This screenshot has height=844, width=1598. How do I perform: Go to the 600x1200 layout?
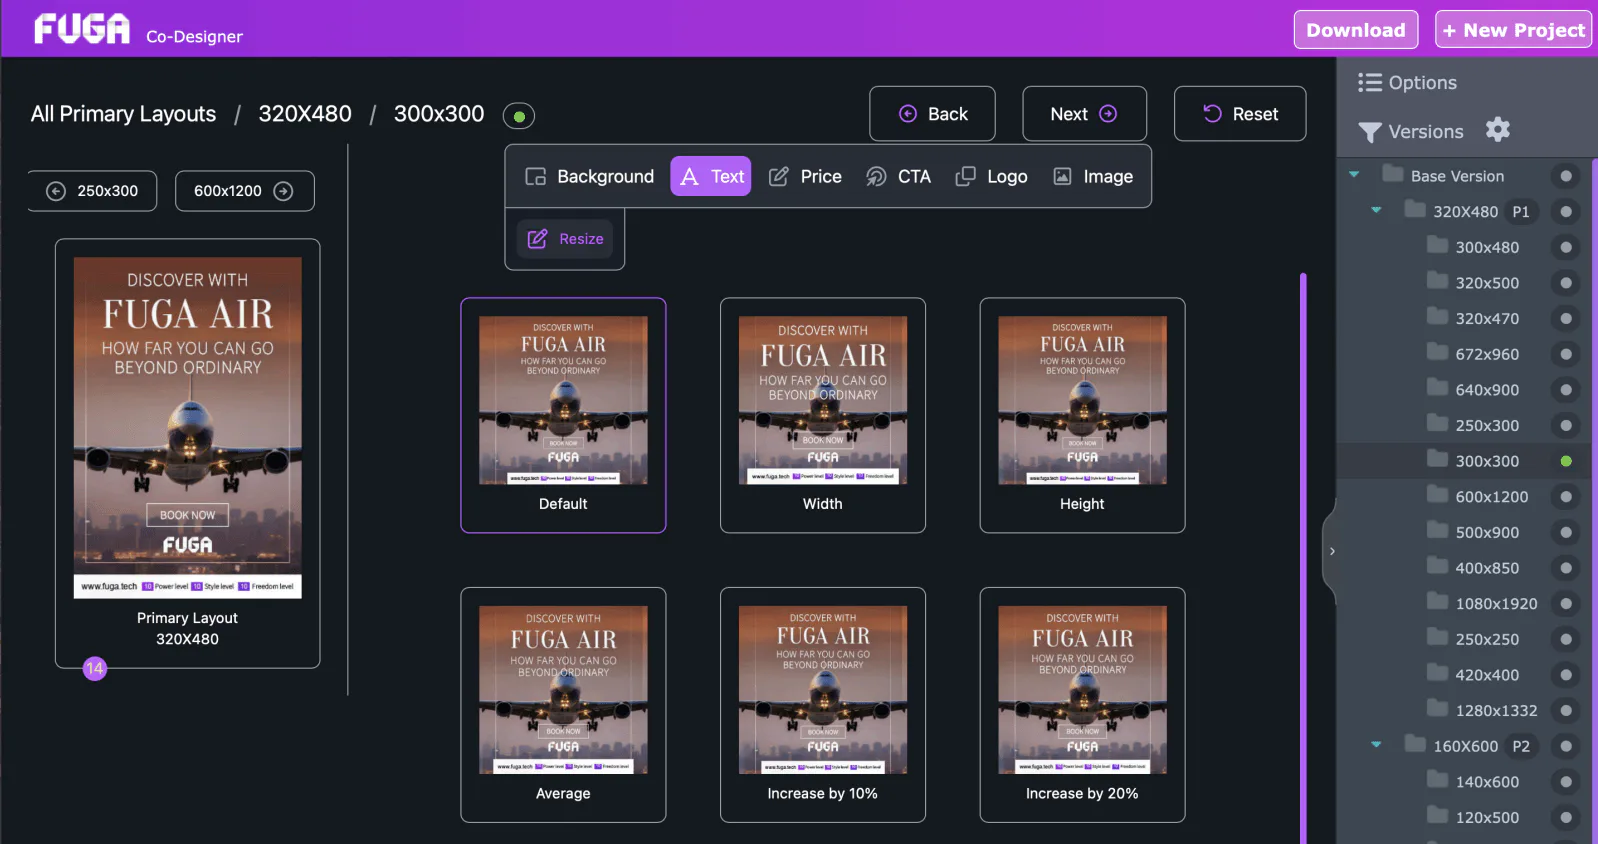pos(245,191)
